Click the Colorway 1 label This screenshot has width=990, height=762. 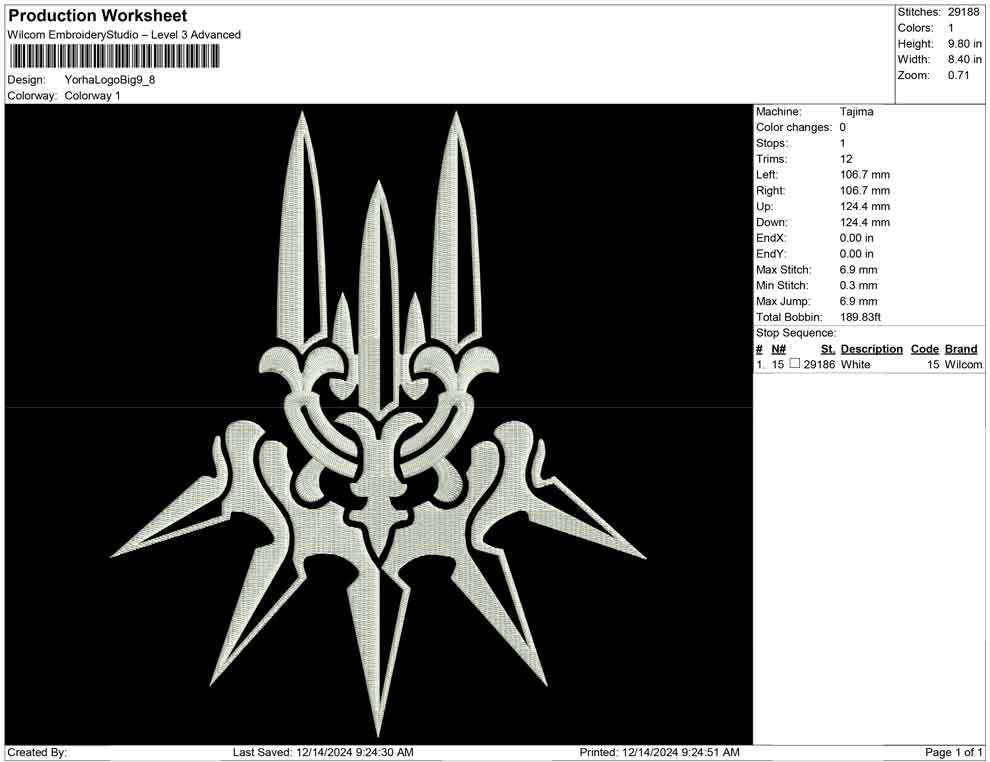(95, 97)
